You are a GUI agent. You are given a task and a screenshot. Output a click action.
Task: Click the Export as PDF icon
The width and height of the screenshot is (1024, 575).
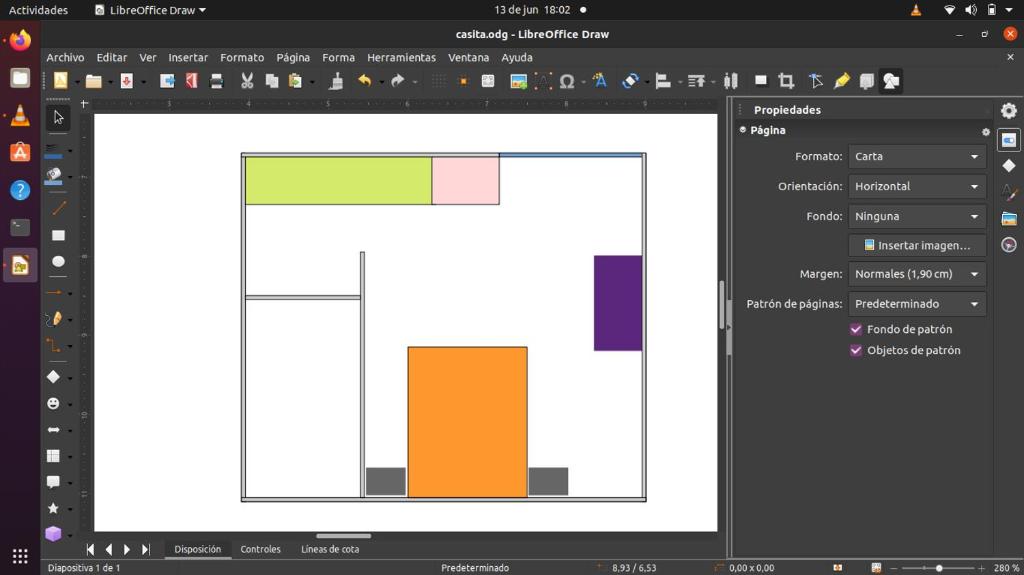point(191,81)
